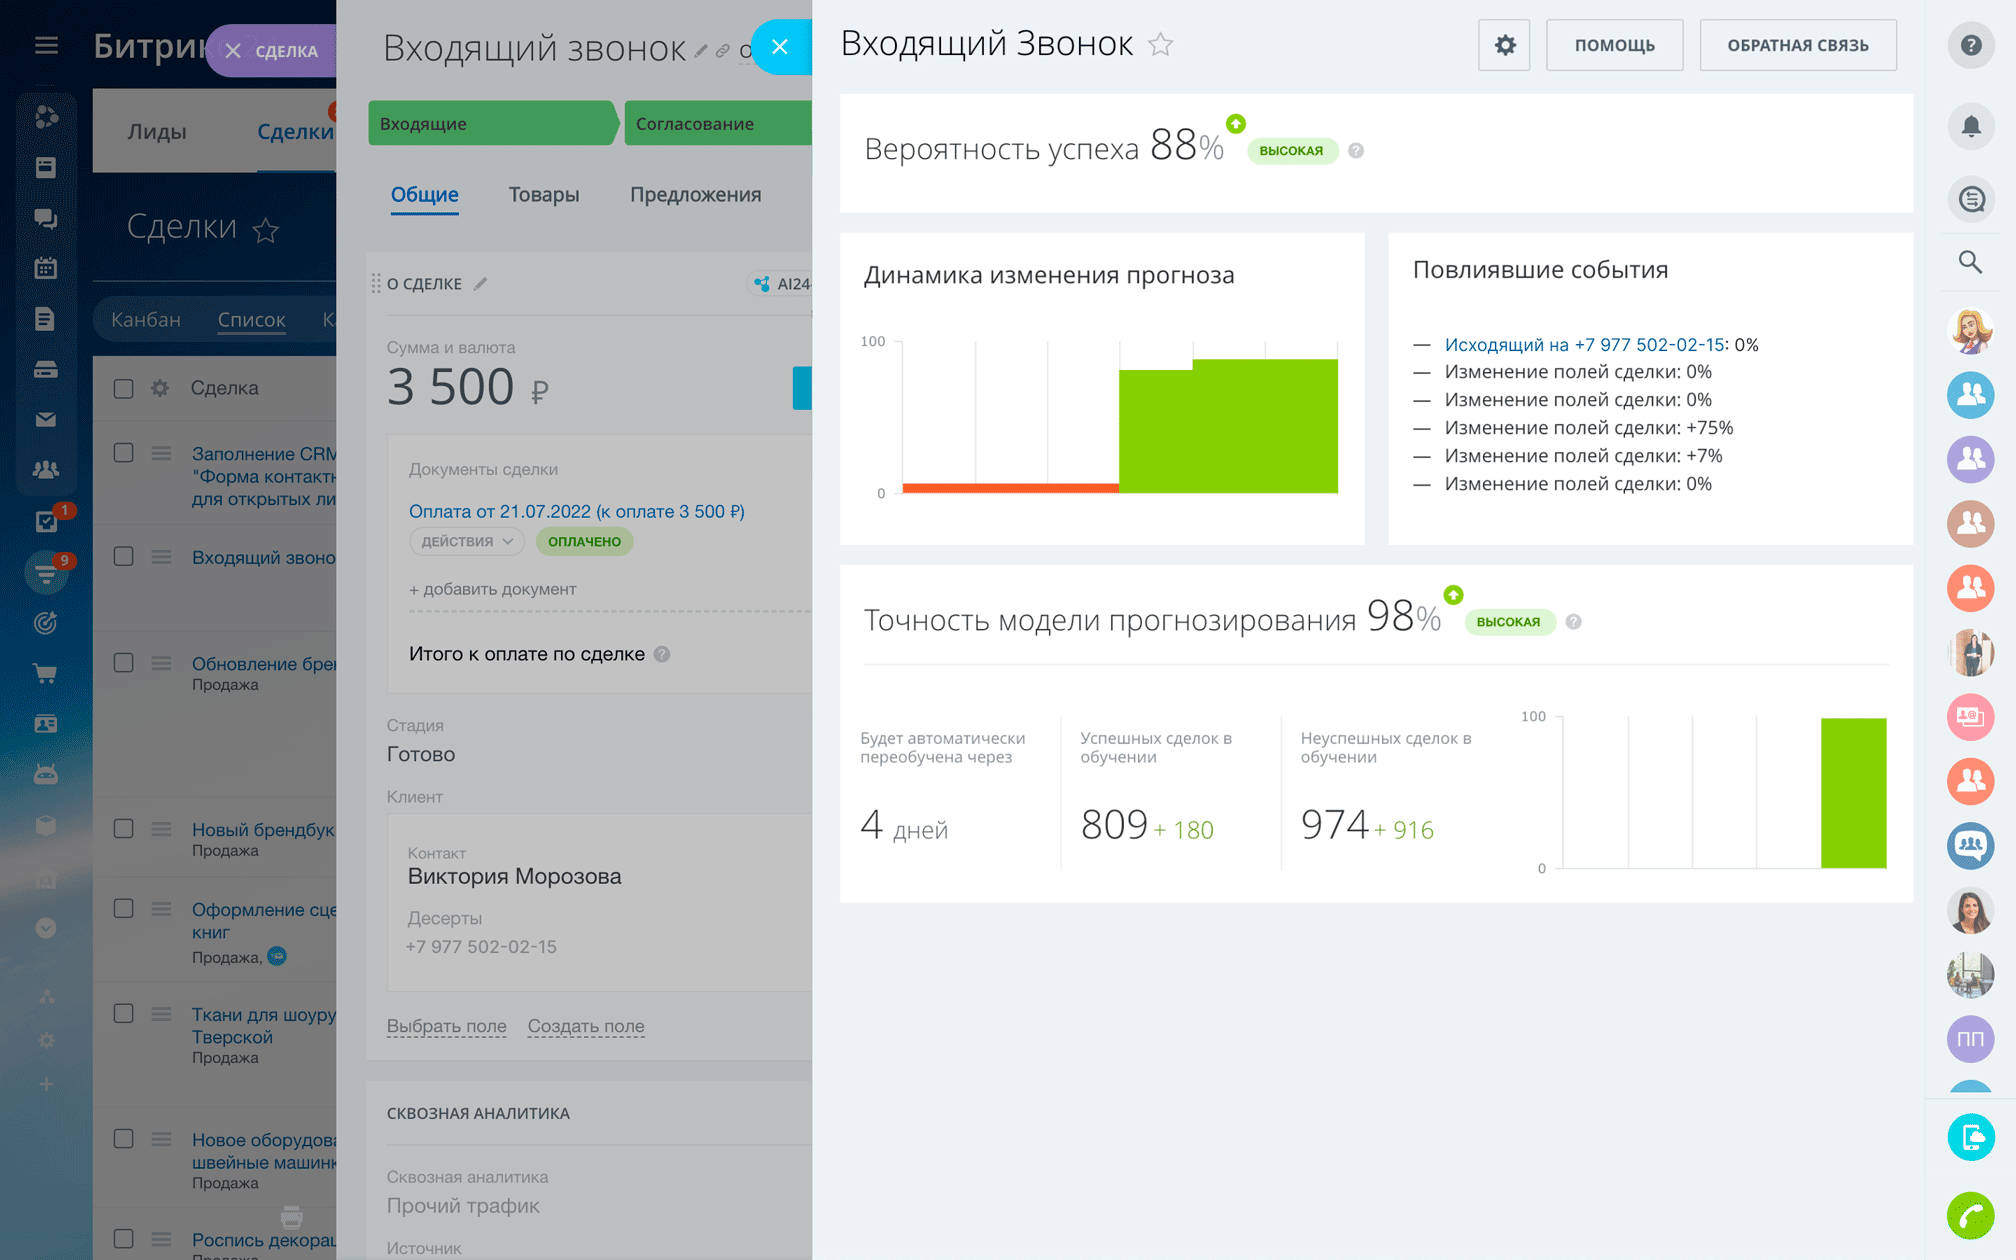
Task: Click the notifications bell icon
Action: pos(1970,127)
